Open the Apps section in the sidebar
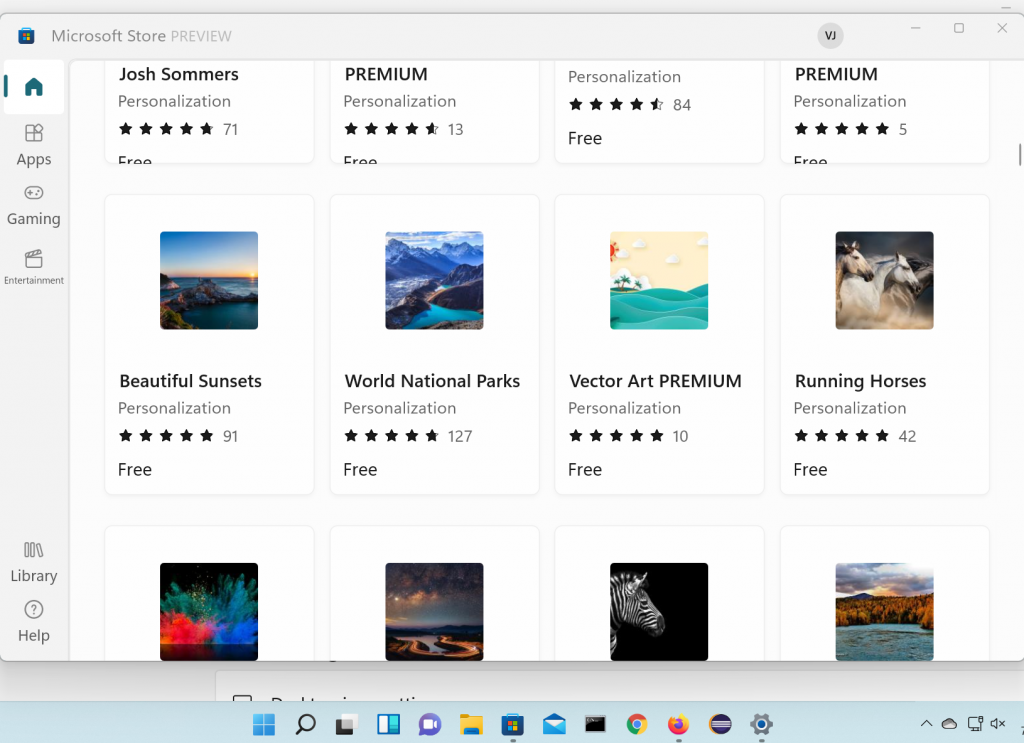The height and width of the screenshot is (743, 1024). 33,146
